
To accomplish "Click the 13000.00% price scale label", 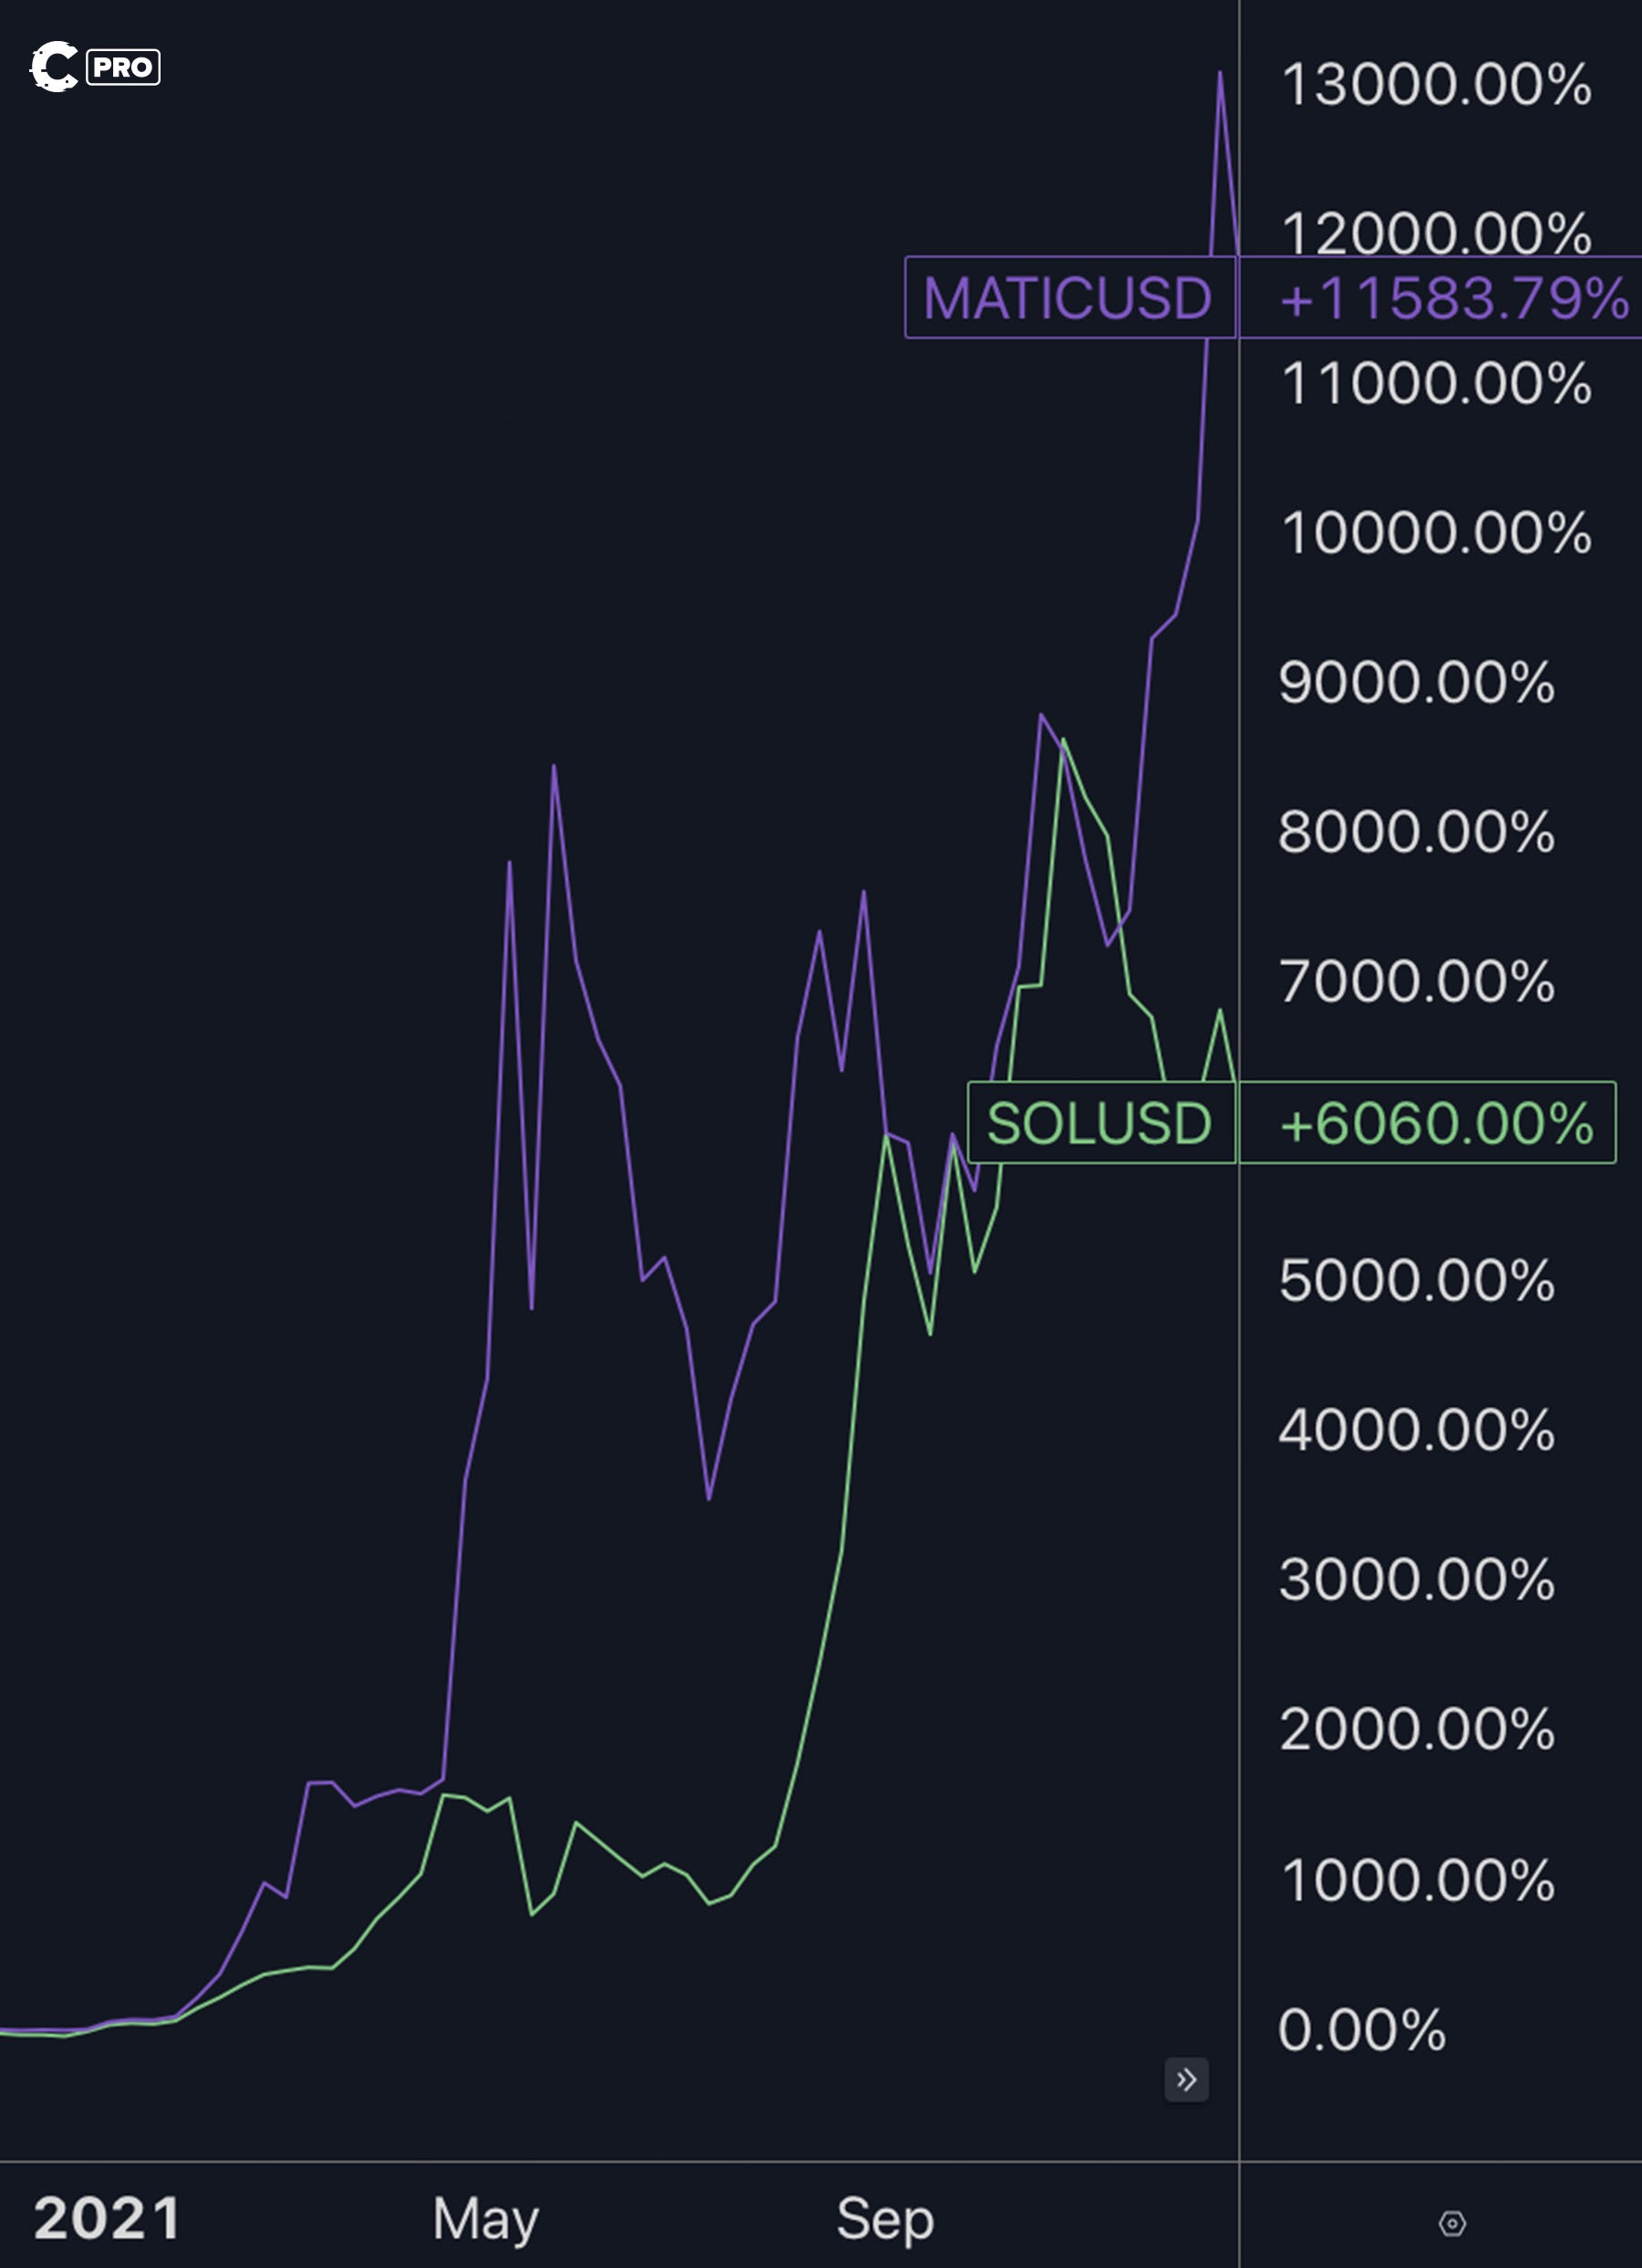I will pyautogui.click(x=1436, y=84).
